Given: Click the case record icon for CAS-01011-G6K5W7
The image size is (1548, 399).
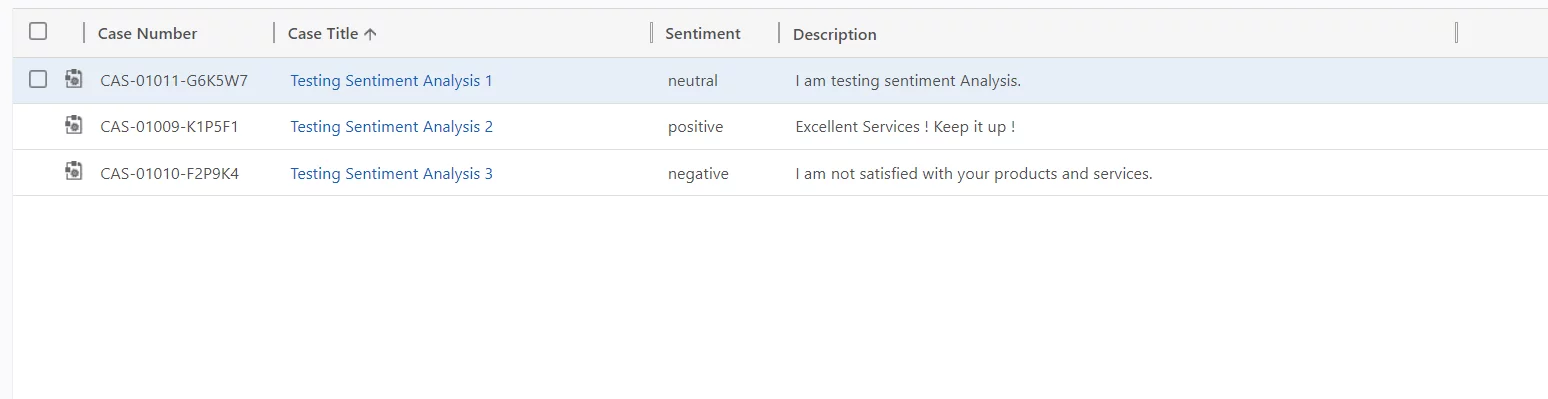Looking at the screenshot, I should [73, 79].
